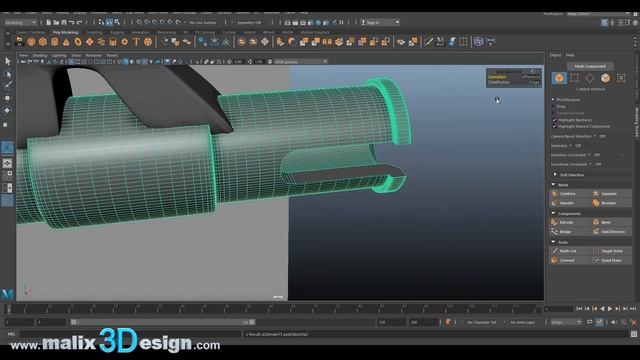640x360 pixels.
Task: Click the redo arrow in status line
Action: click(80, 22)
